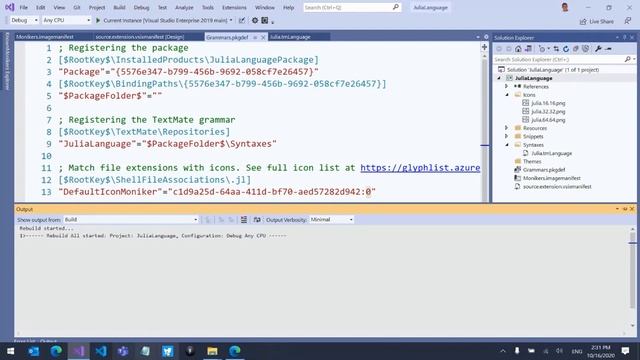
Task: Click the Live Share icon
Action: 583,21
